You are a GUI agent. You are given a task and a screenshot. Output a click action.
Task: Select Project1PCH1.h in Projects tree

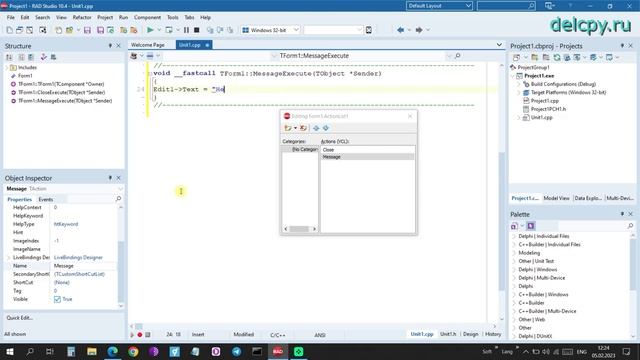548,109
